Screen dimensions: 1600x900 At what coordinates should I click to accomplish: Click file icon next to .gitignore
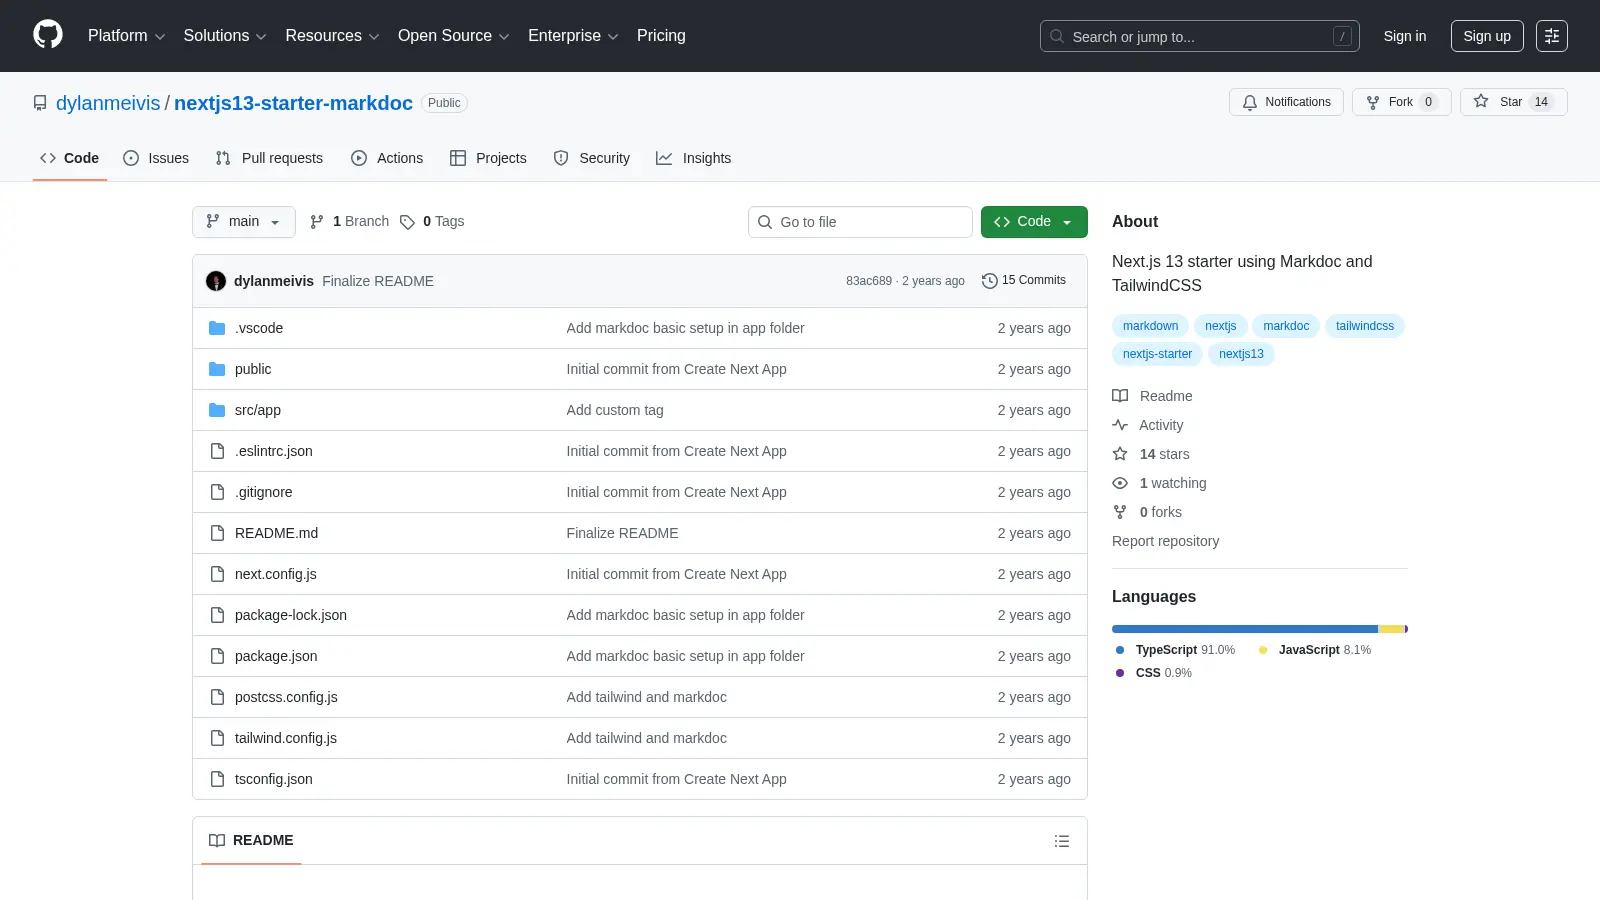pyautogui.click(x=217, y=492)
